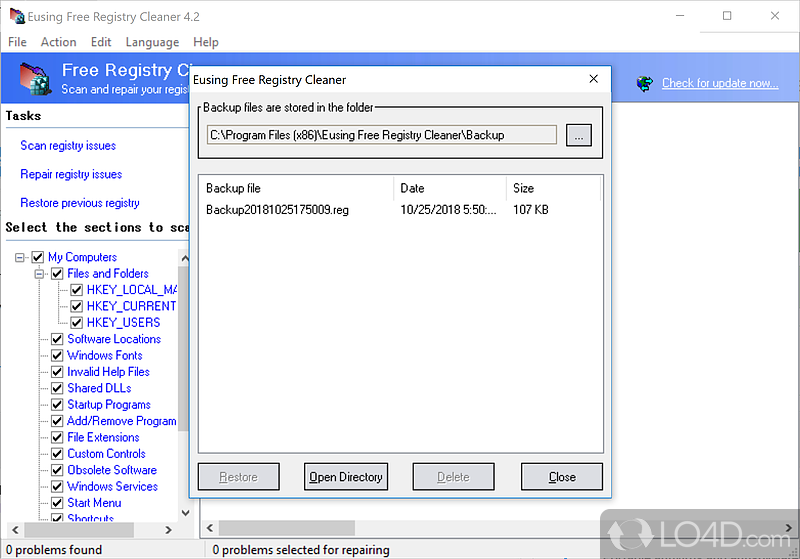
Task: Click the Close button in dialog
Action: tap(562, 477)
